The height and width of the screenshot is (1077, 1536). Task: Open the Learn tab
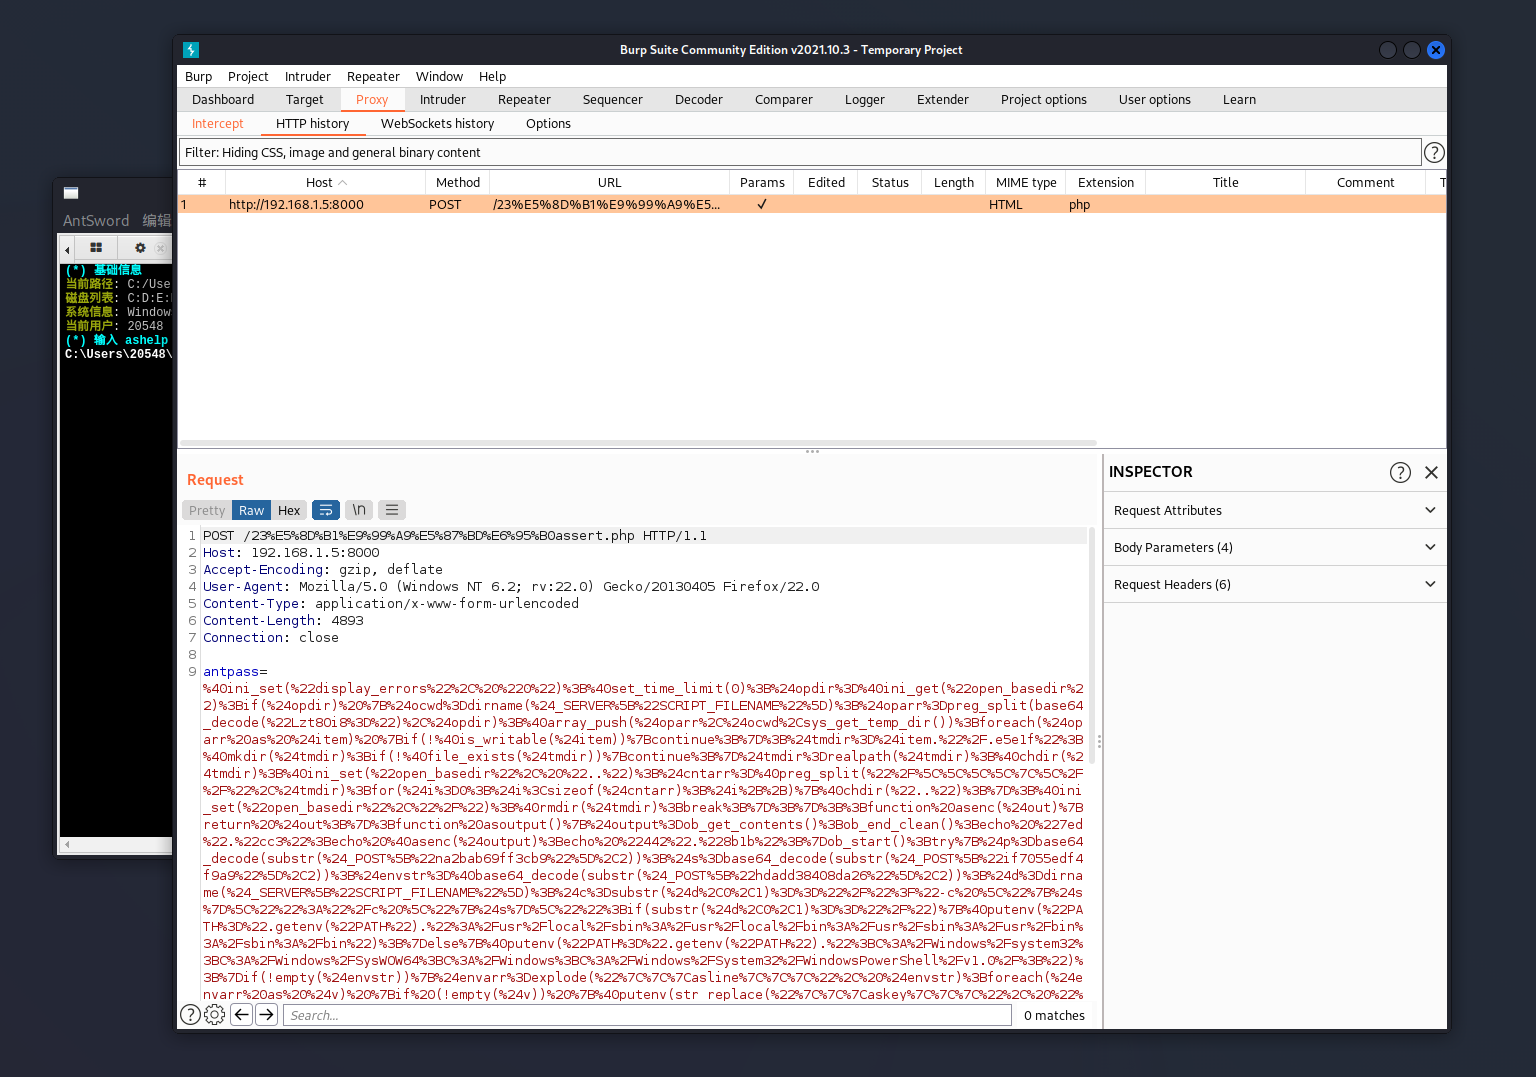(x=1240, y=99)
